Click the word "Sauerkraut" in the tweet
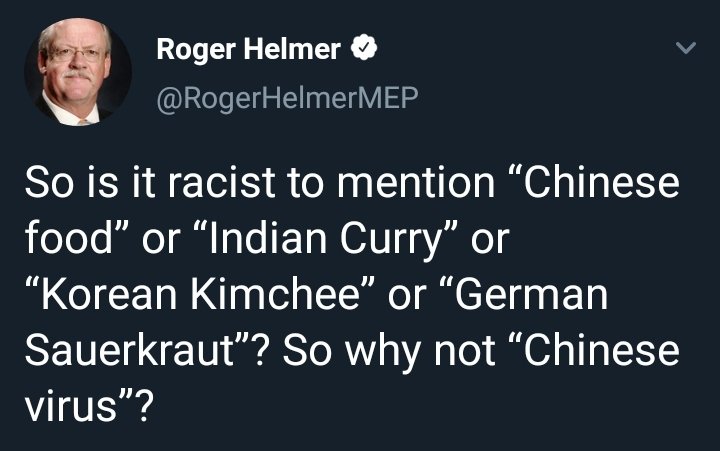 (129, 353)
